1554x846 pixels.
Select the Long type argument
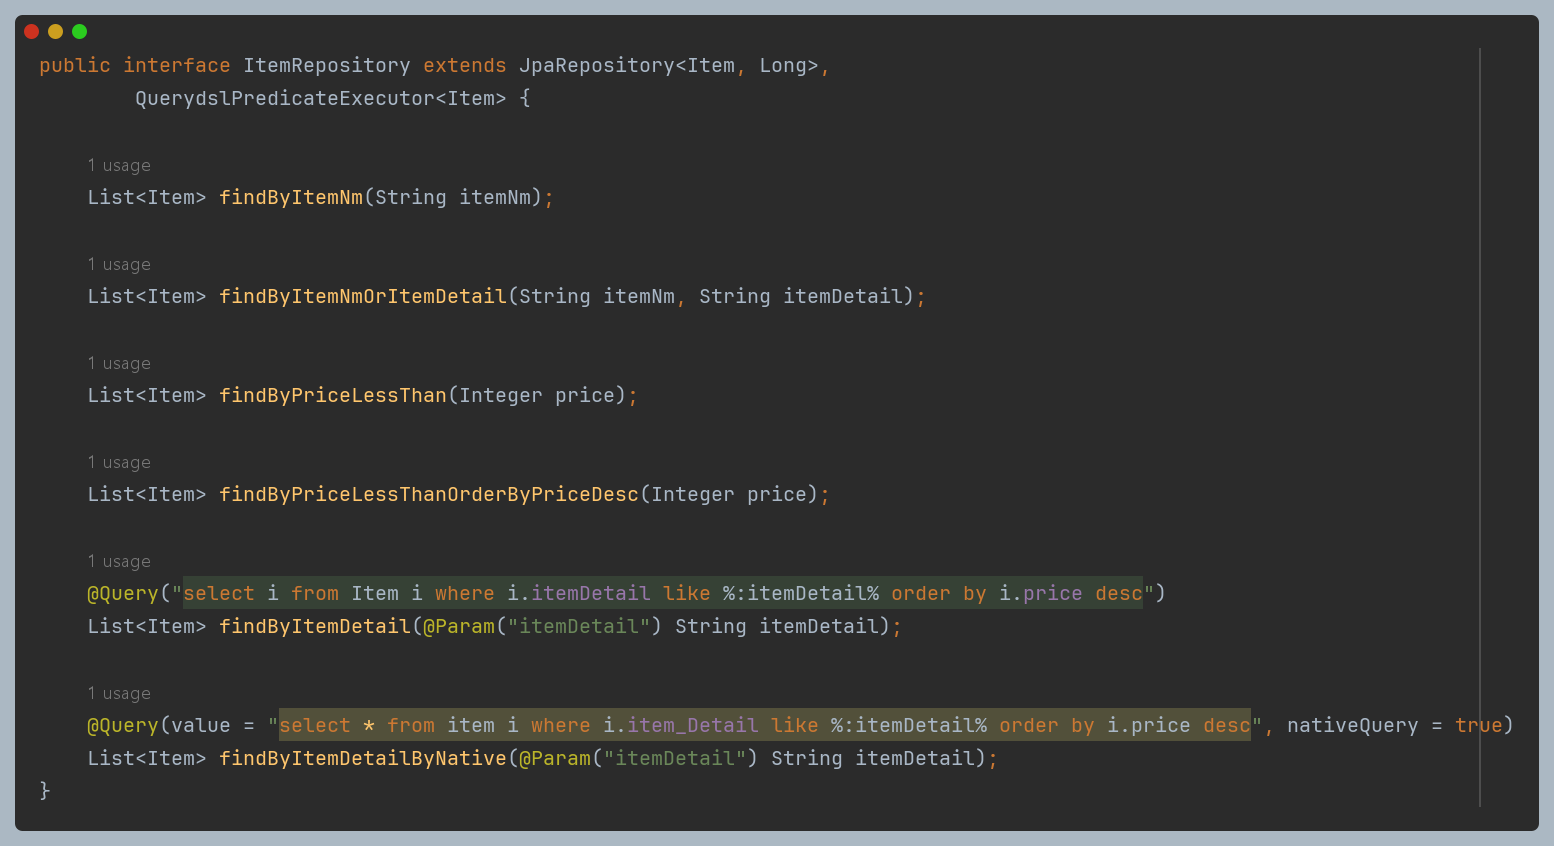coord(783,65)
